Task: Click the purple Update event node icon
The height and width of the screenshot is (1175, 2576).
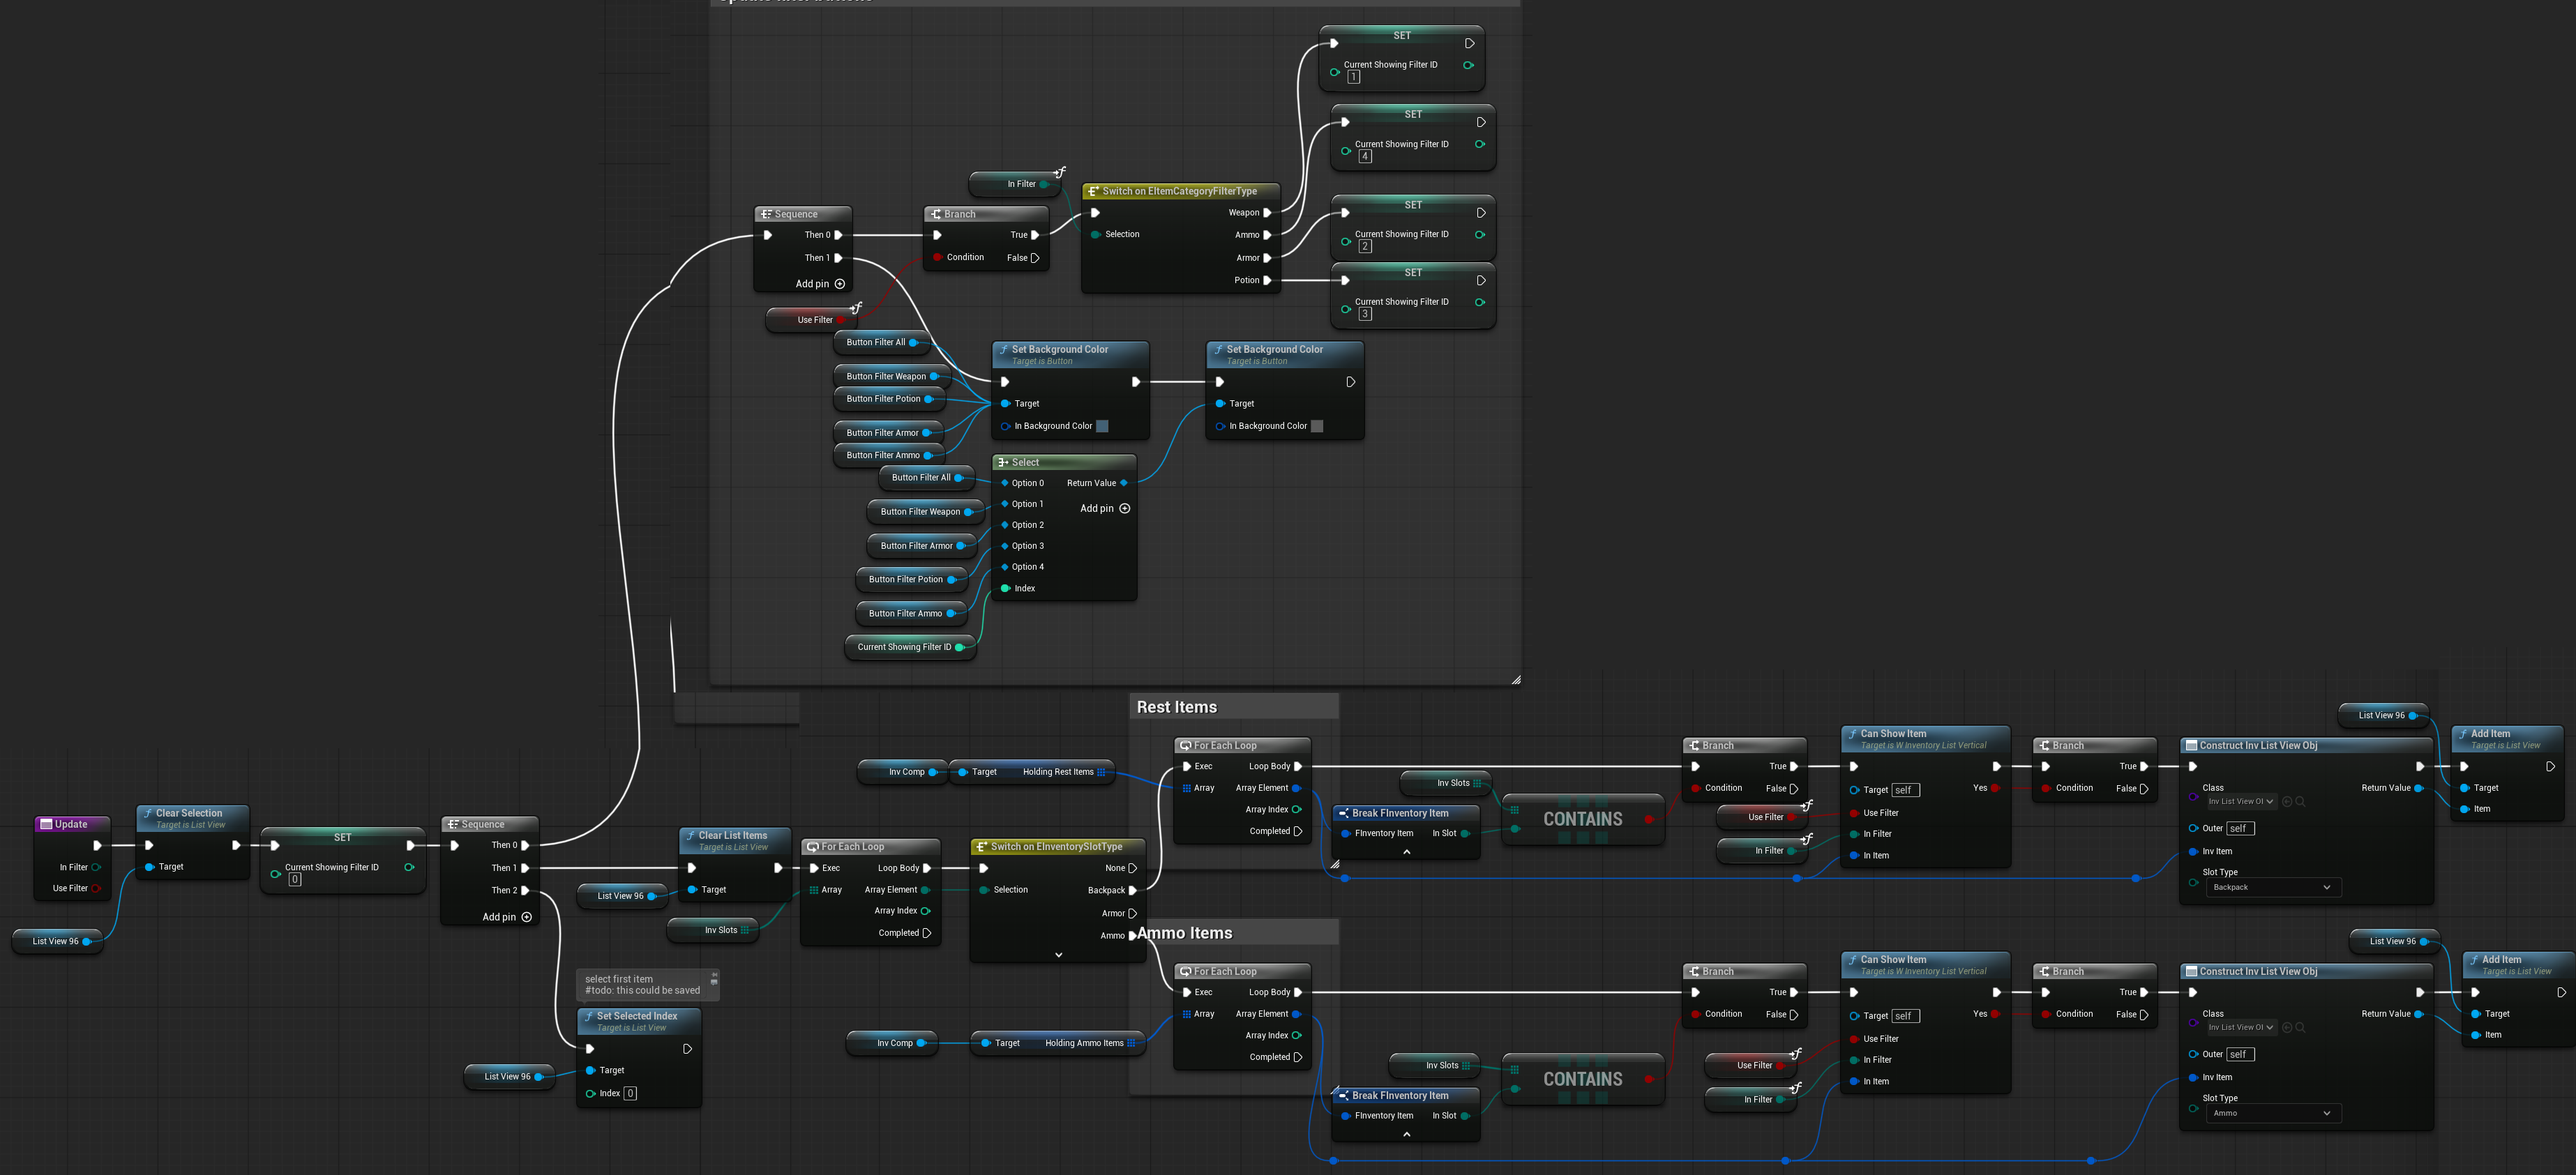Action: tap(46, 824)
